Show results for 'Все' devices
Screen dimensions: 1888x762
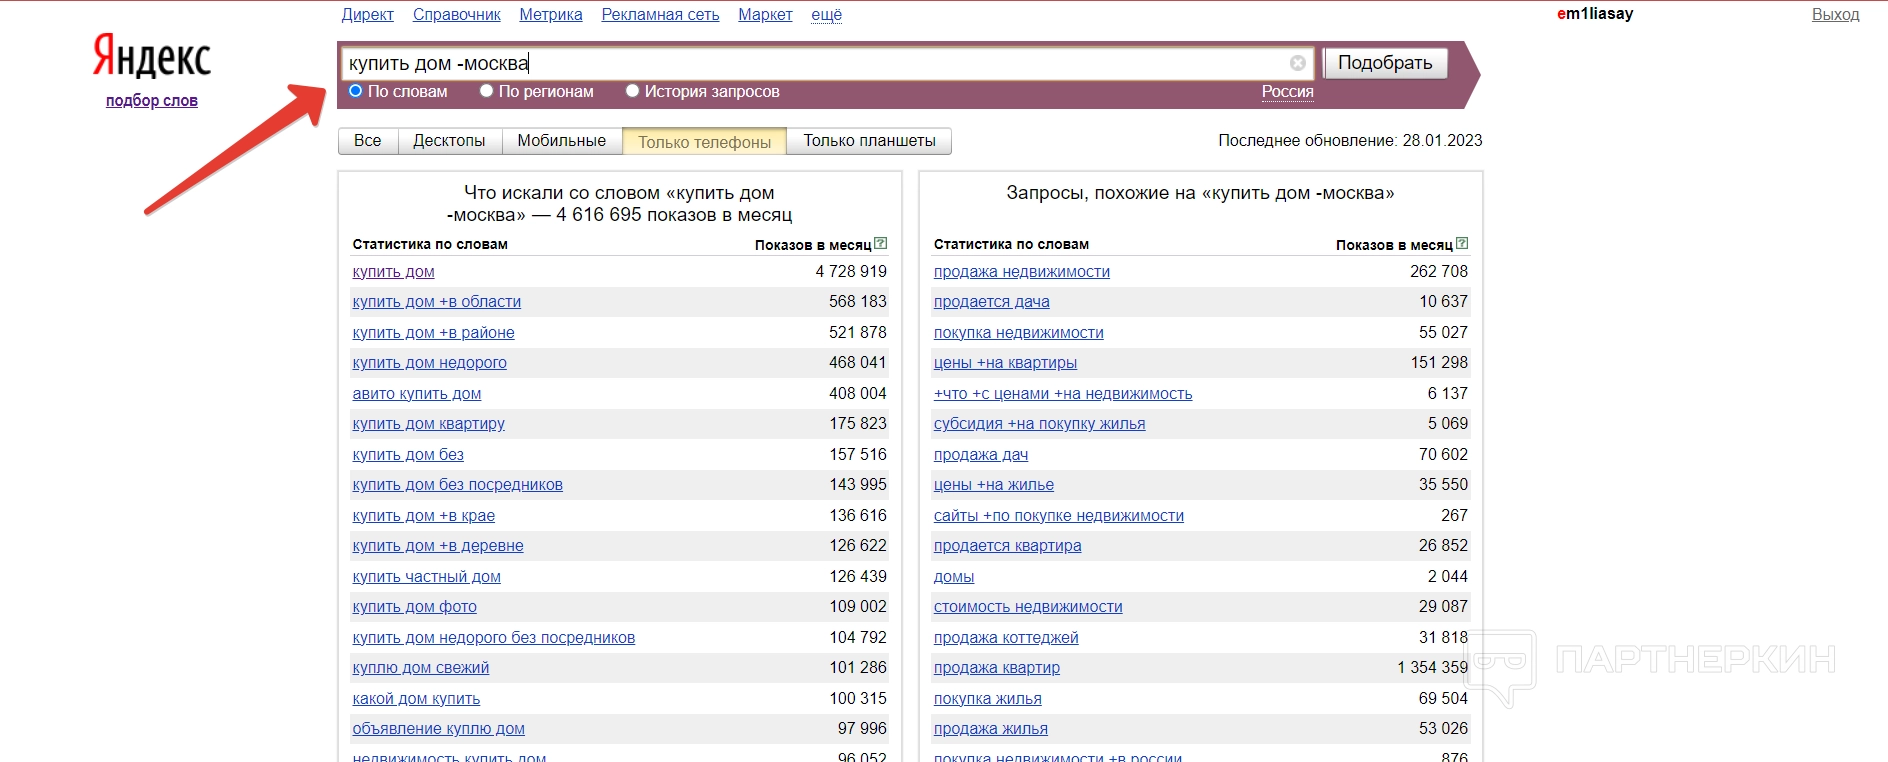367,141
